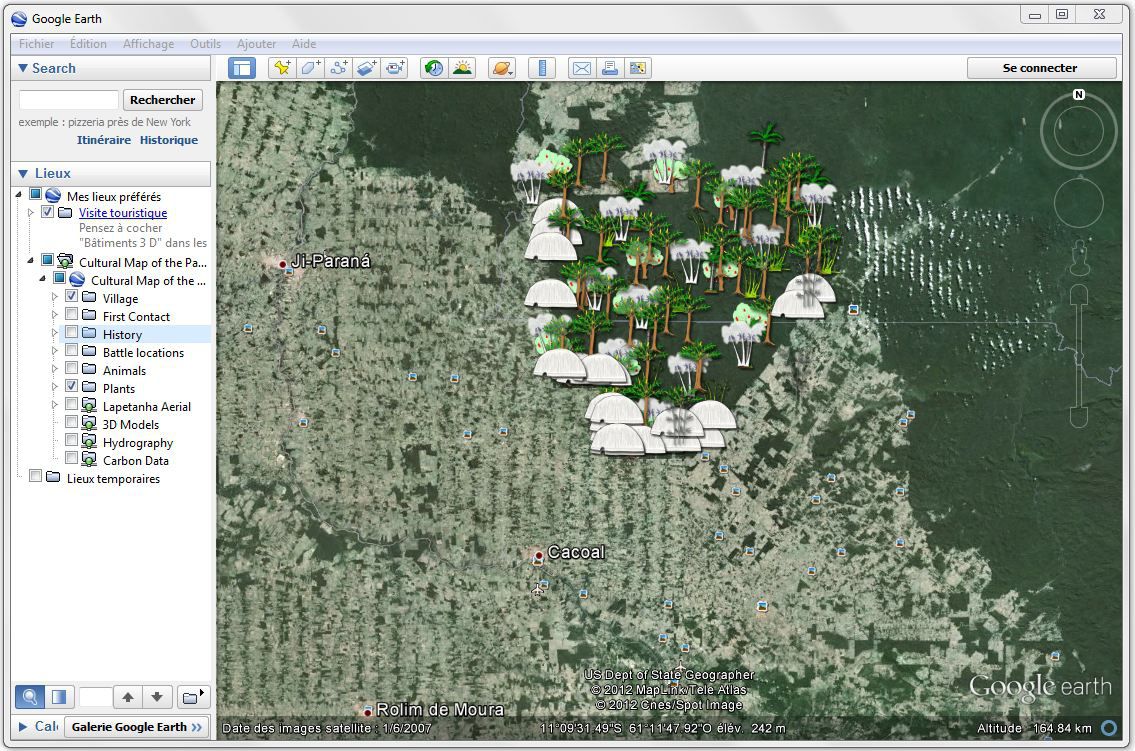The image size is (1135, 751).
Task: Open the Historique link
Action: pyautogui.click(x=169, y=140)
